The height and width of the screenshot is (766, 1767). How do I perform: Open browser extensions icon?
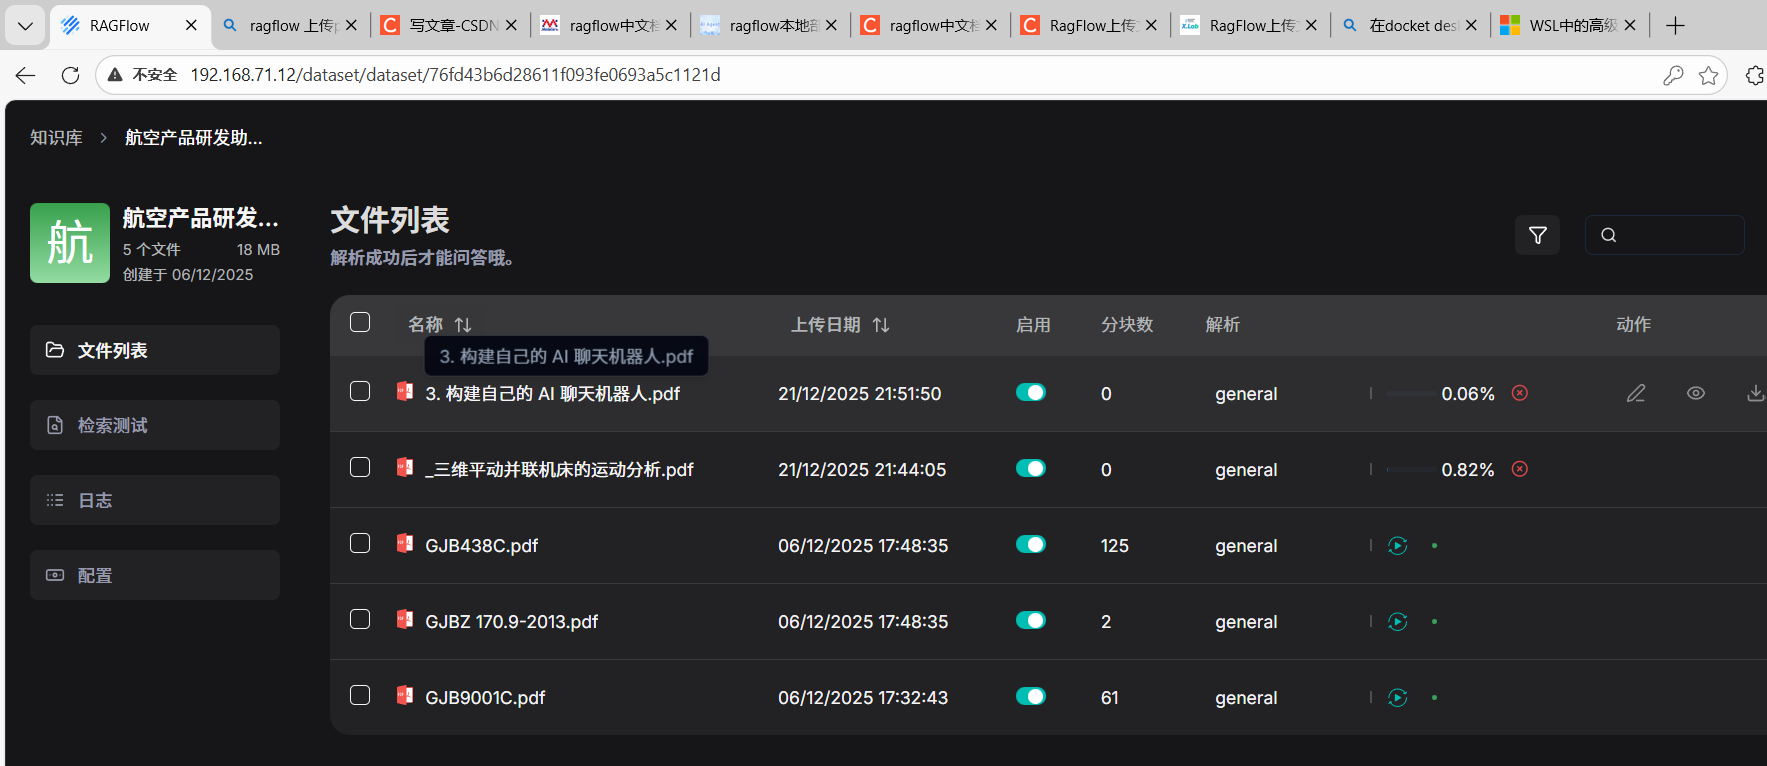pyautogui.click(x=1755, y=75)
